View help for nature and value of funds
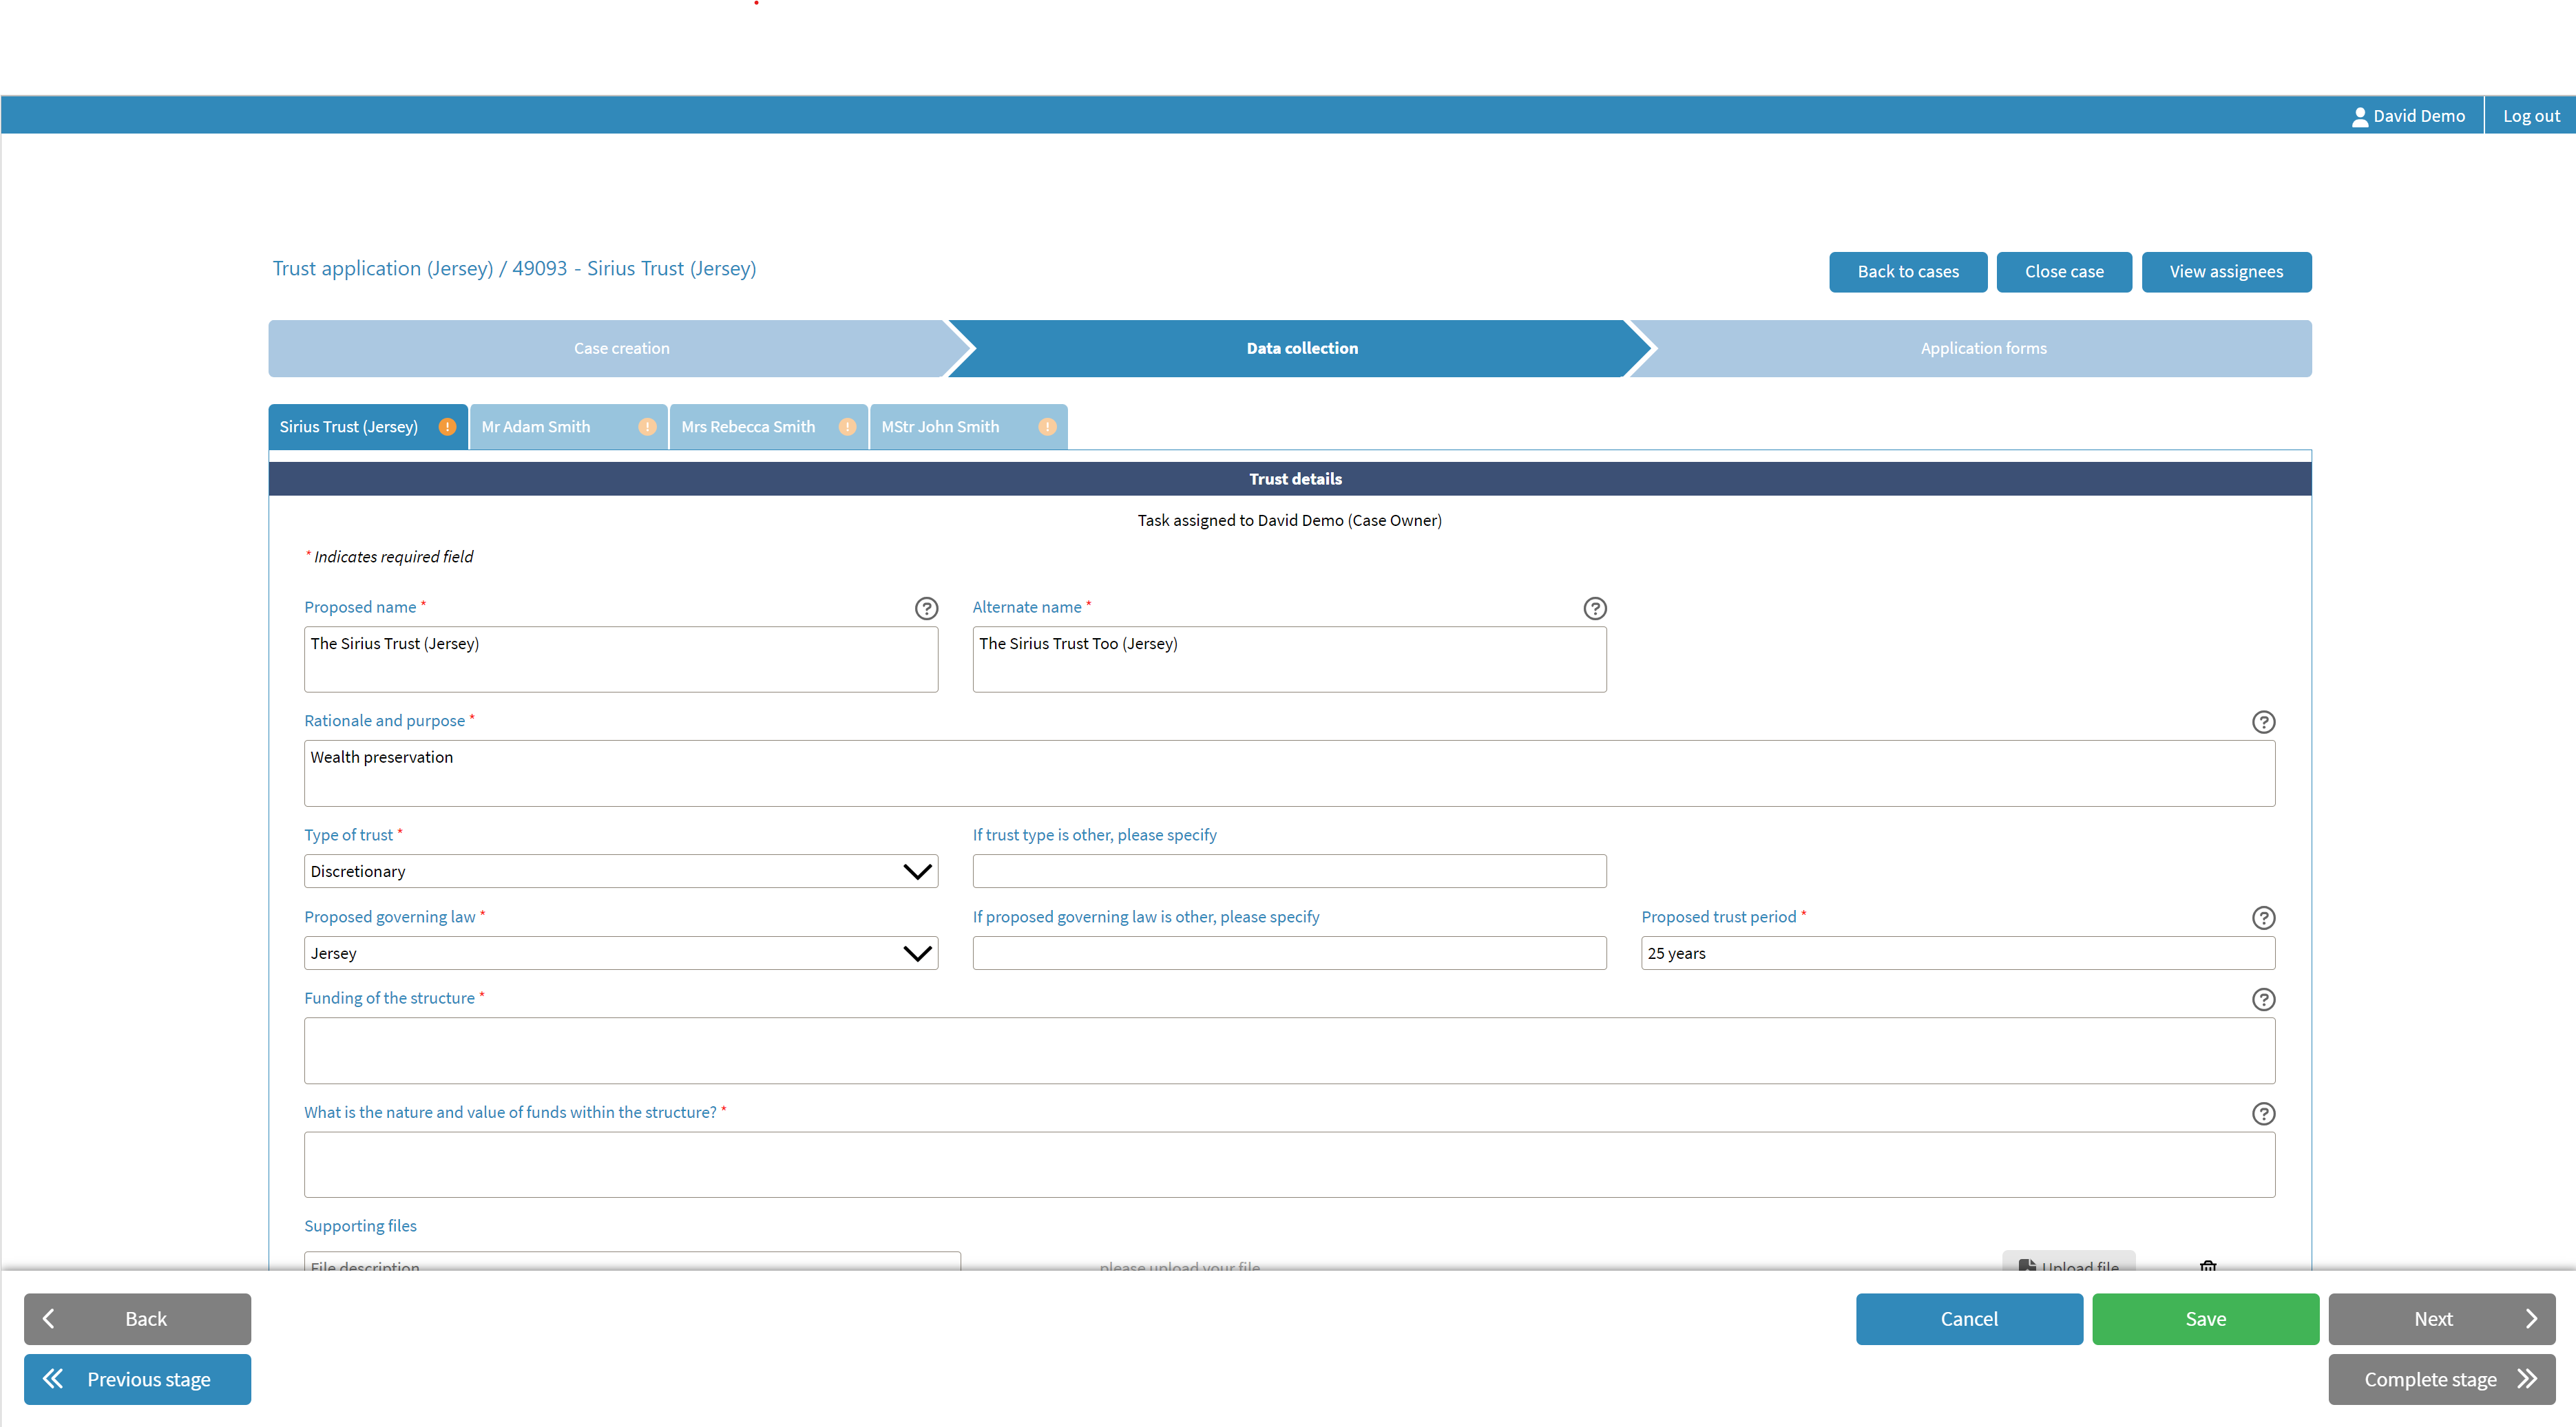 (x=2263, y=1114)
